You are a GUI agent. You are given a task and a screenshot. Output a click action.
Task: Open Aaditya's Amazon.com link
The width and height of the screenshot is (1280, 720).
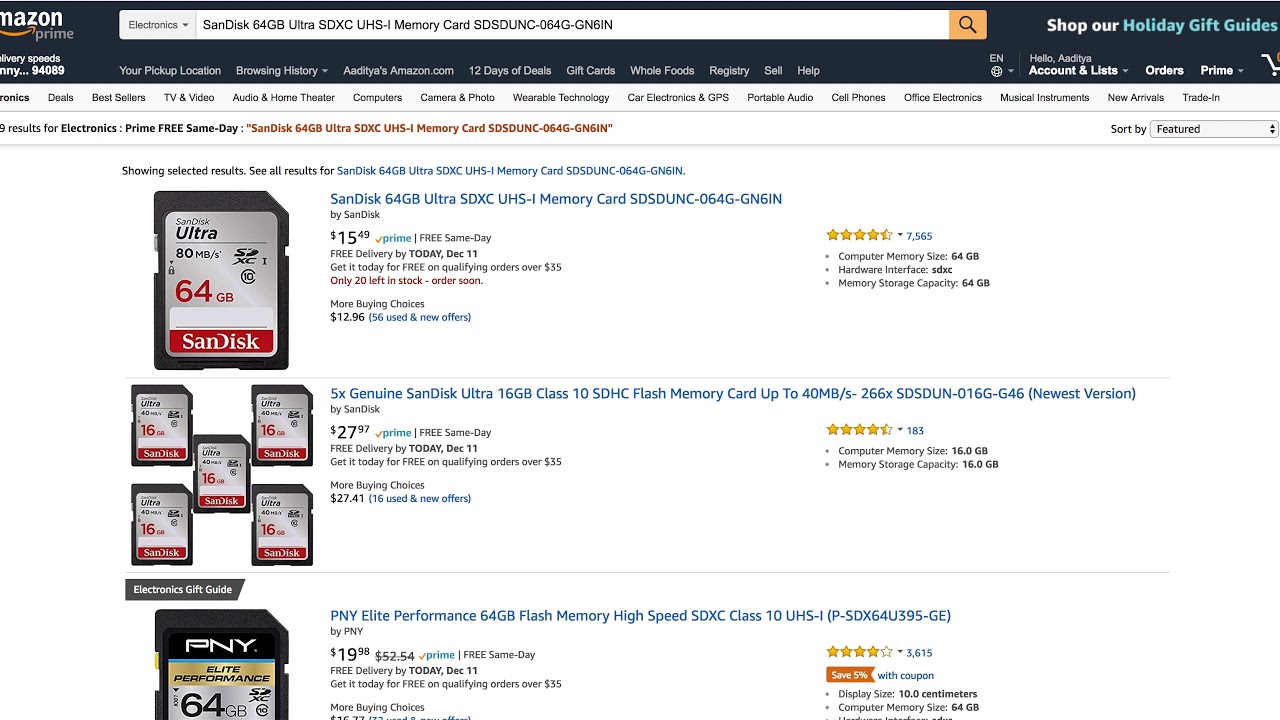[398, 71]
